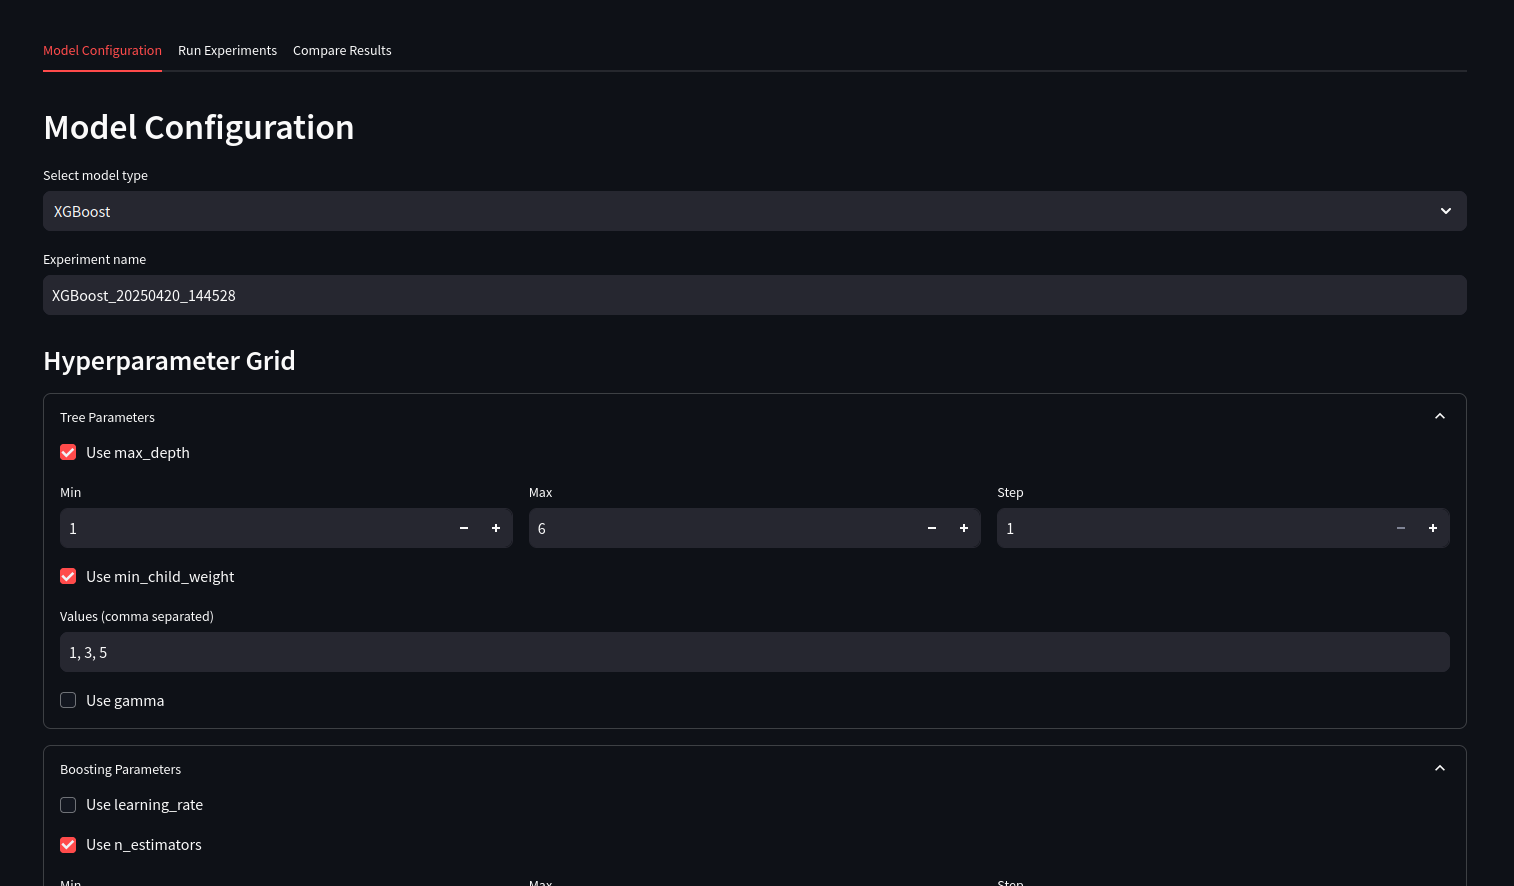
Task: Uncheck the Use max_depth checkbox
Action: click(68, 453)
